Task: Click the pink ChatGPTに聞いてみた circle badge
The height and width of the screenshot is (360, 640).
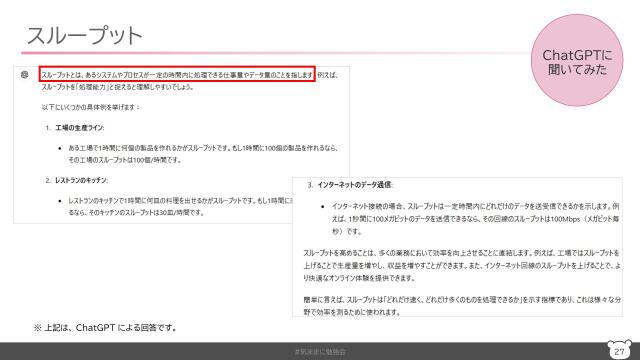Action: click(x=577, y=60)
